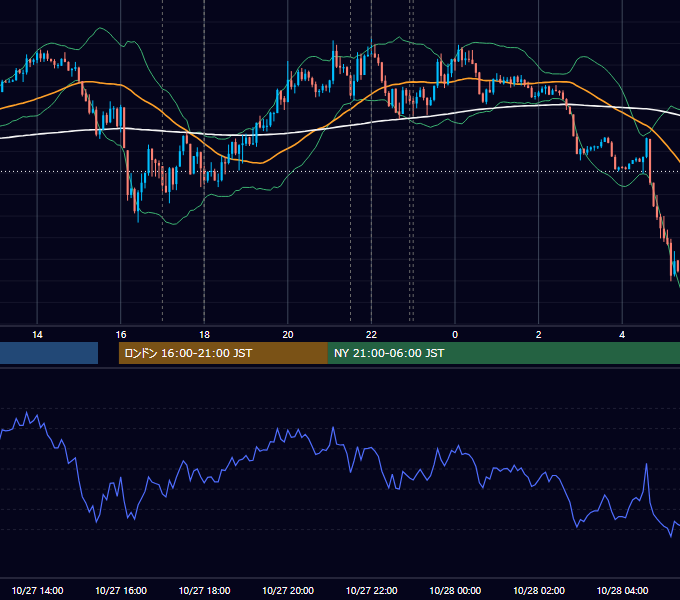Click the '18' hour label on price chart

tap(204, 334)
